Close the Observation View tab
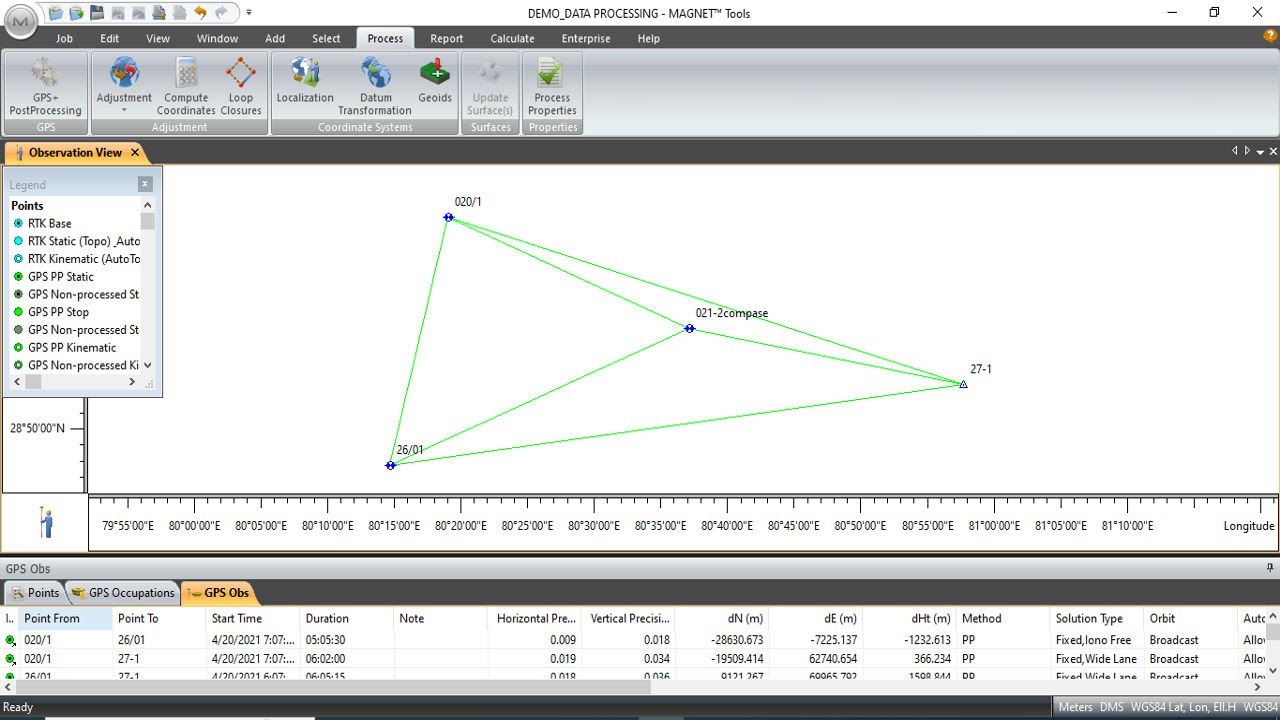 pos(134,153)
